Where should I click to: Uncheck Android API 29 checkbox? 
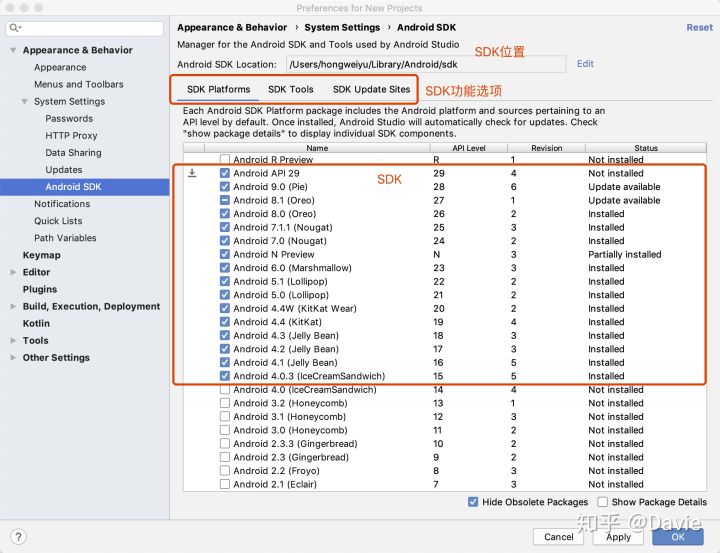click(225, 173)
